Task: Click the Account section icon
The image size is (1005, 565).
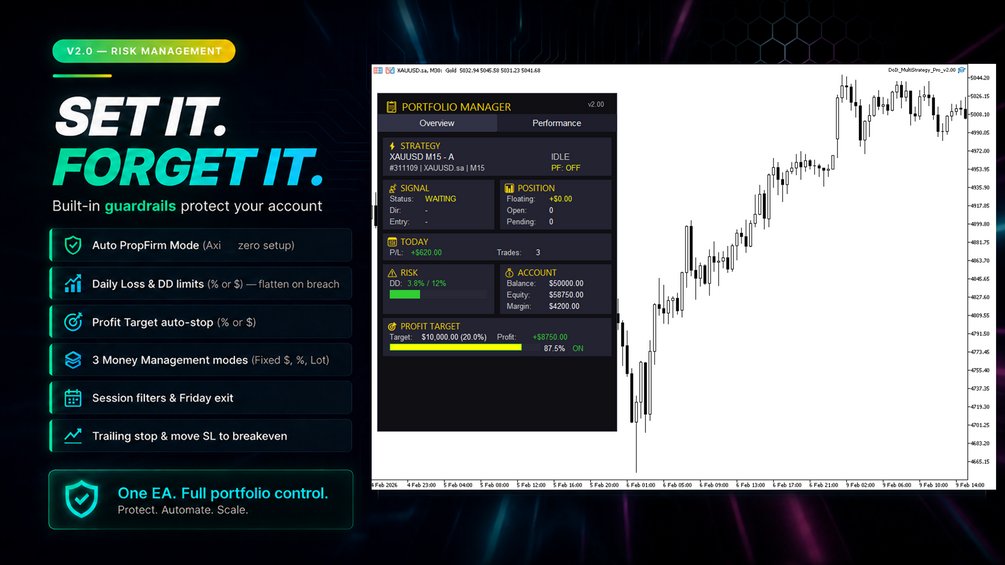Action: tap(509, 273)
